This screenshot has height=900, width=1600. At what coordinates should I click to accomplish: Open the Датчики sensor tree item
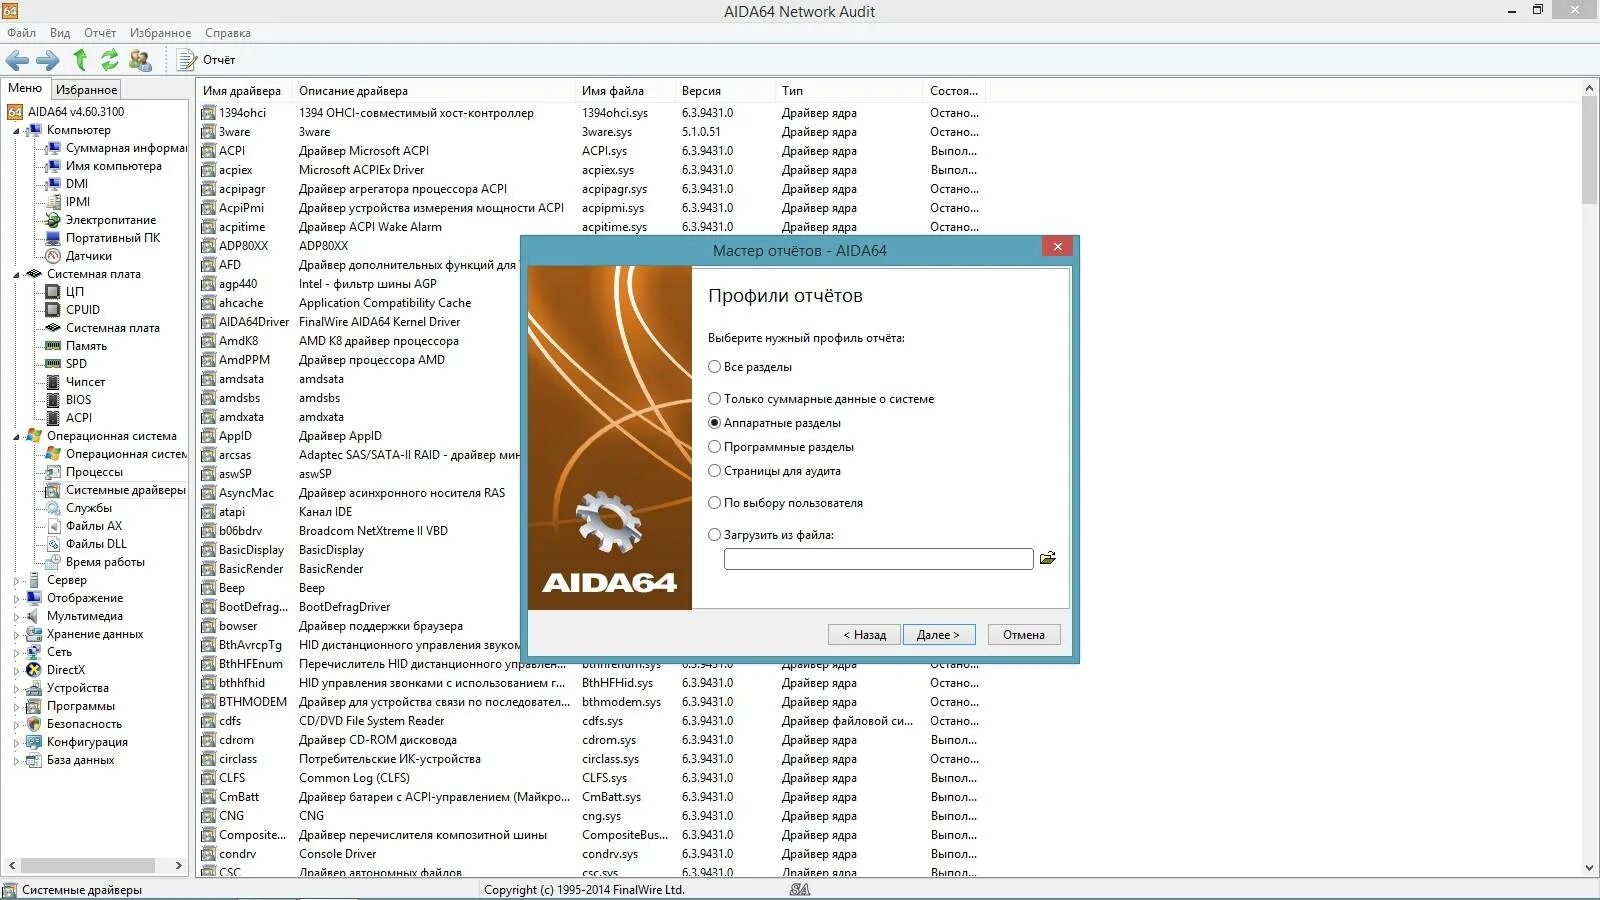tap(89, 256)
